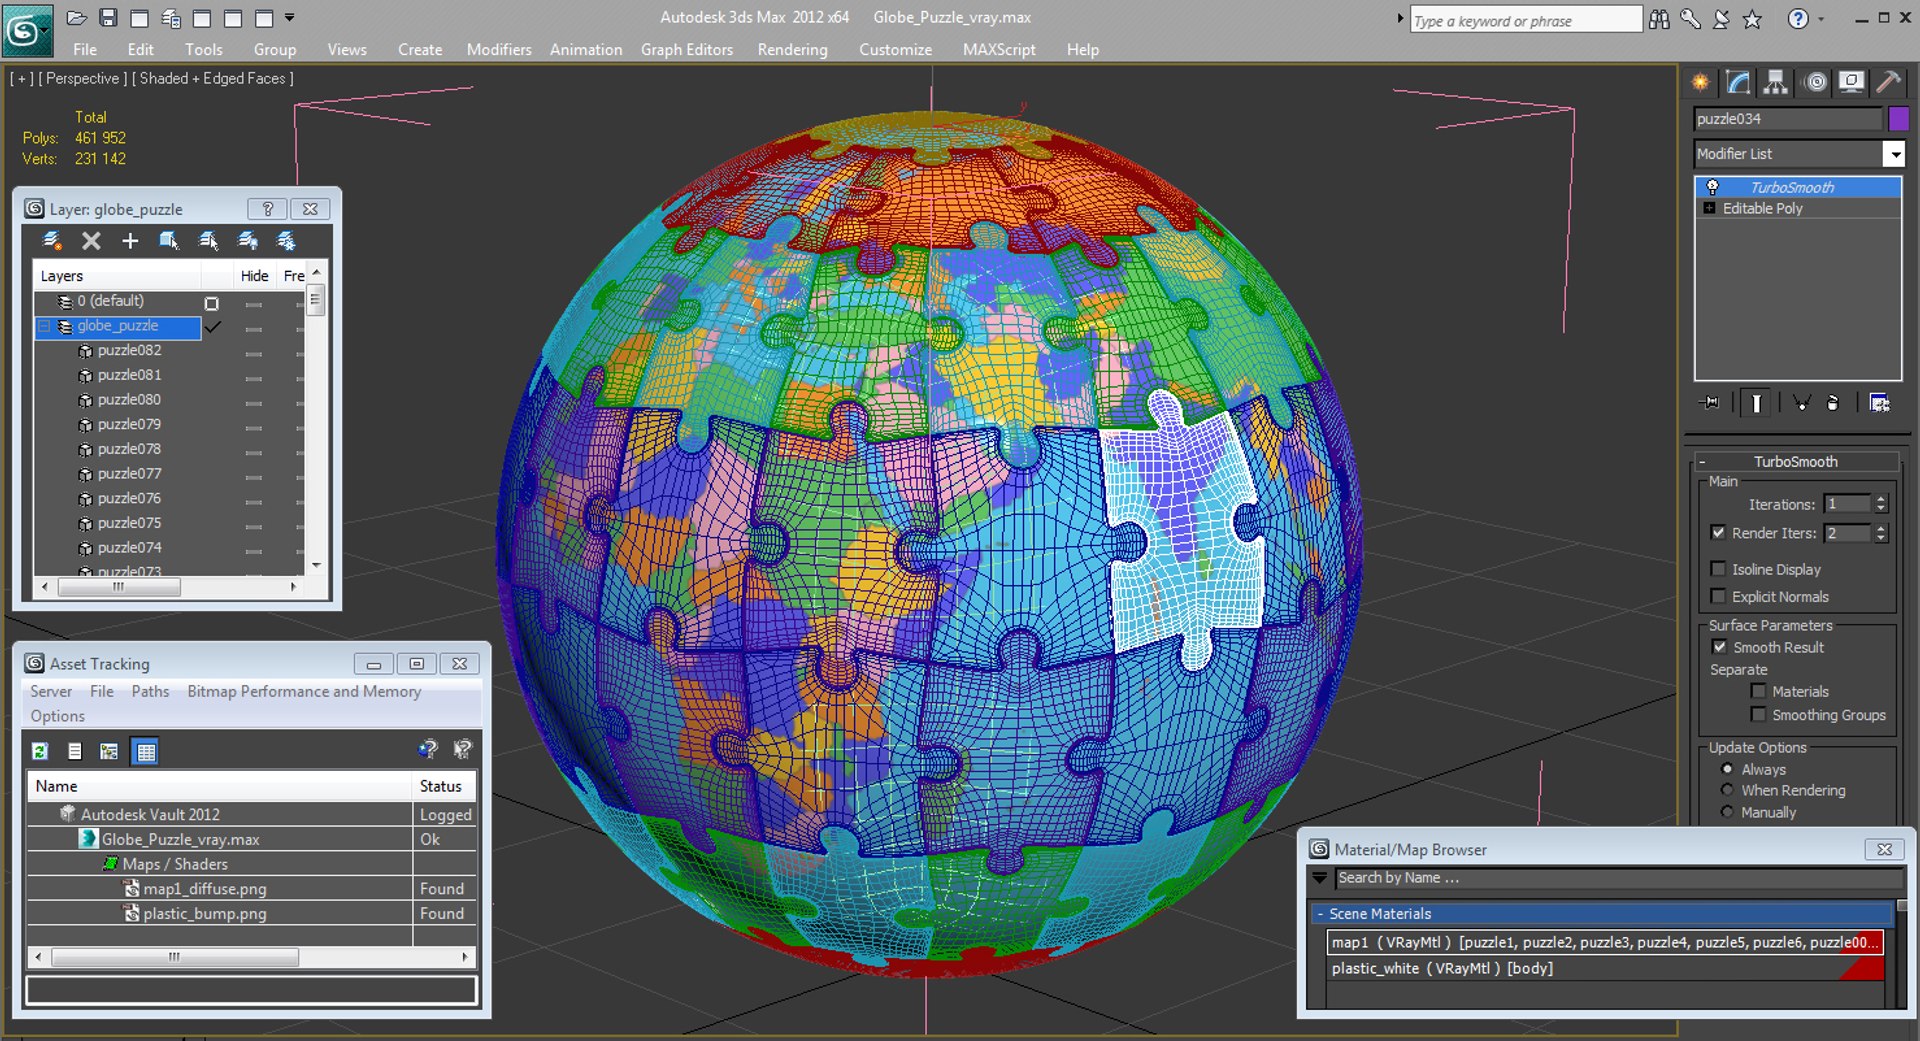Click the Shaded + Edged Faces label
The width and height of the screenshot is (1920, 1041).
(x=213, y=78)
